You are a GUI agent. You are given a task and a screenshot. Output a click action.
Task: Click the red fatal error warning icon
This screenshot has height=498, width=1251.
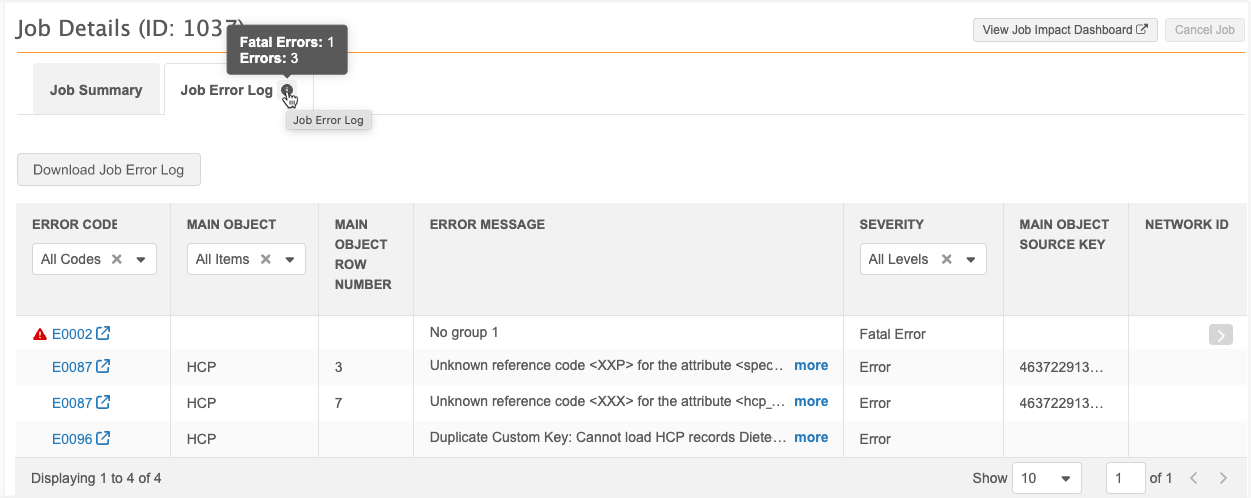tap(40, 334)
